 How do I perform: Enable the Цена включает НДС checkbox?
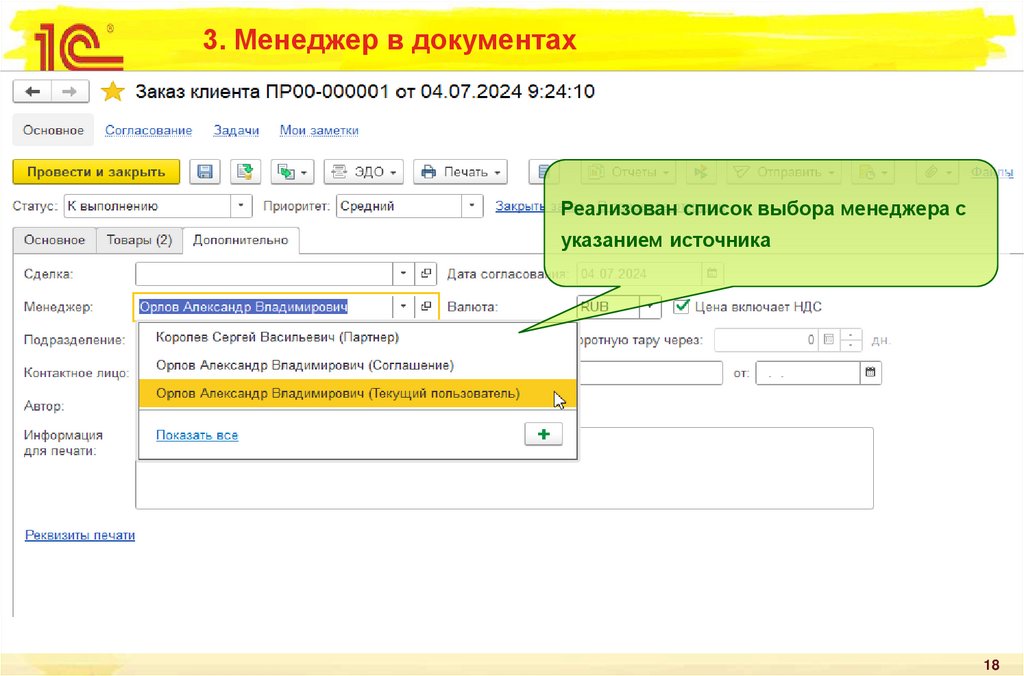point(682,307)
